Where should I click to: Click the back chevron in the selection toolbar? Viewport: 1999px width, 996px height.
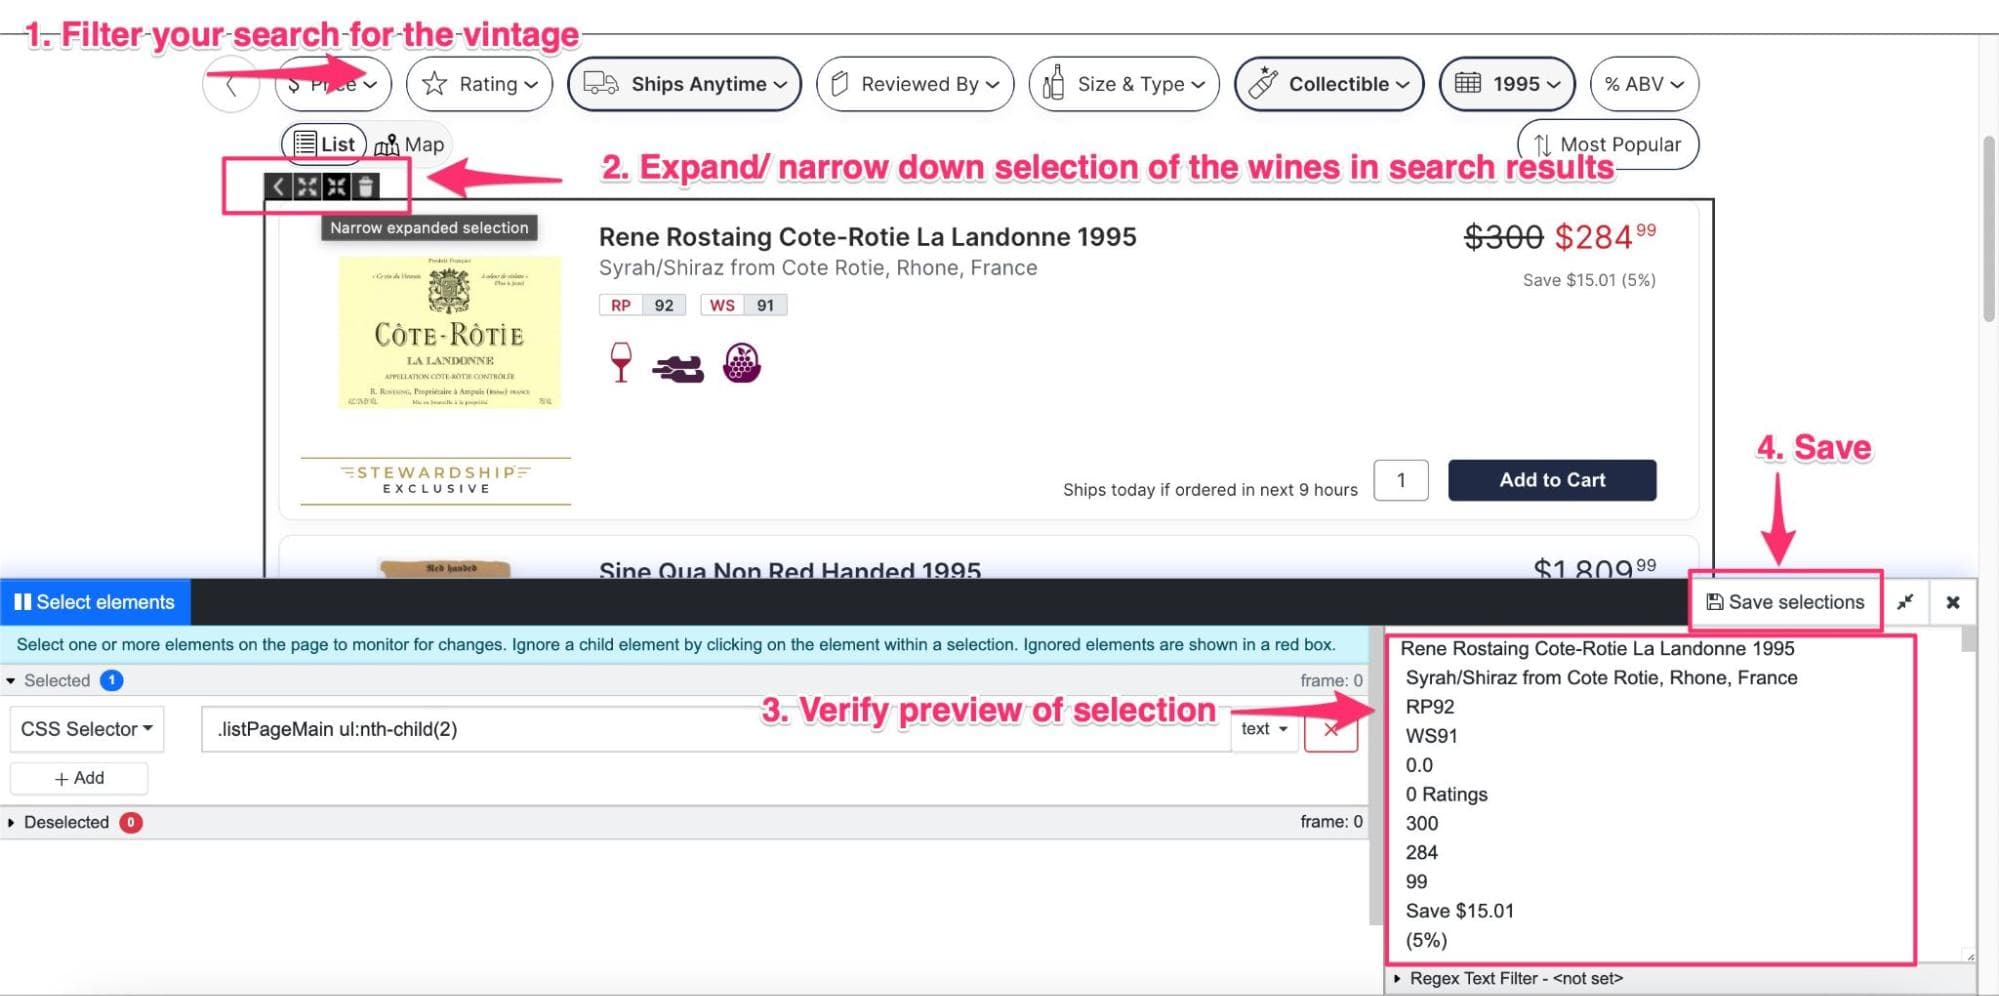pos(277,186)
